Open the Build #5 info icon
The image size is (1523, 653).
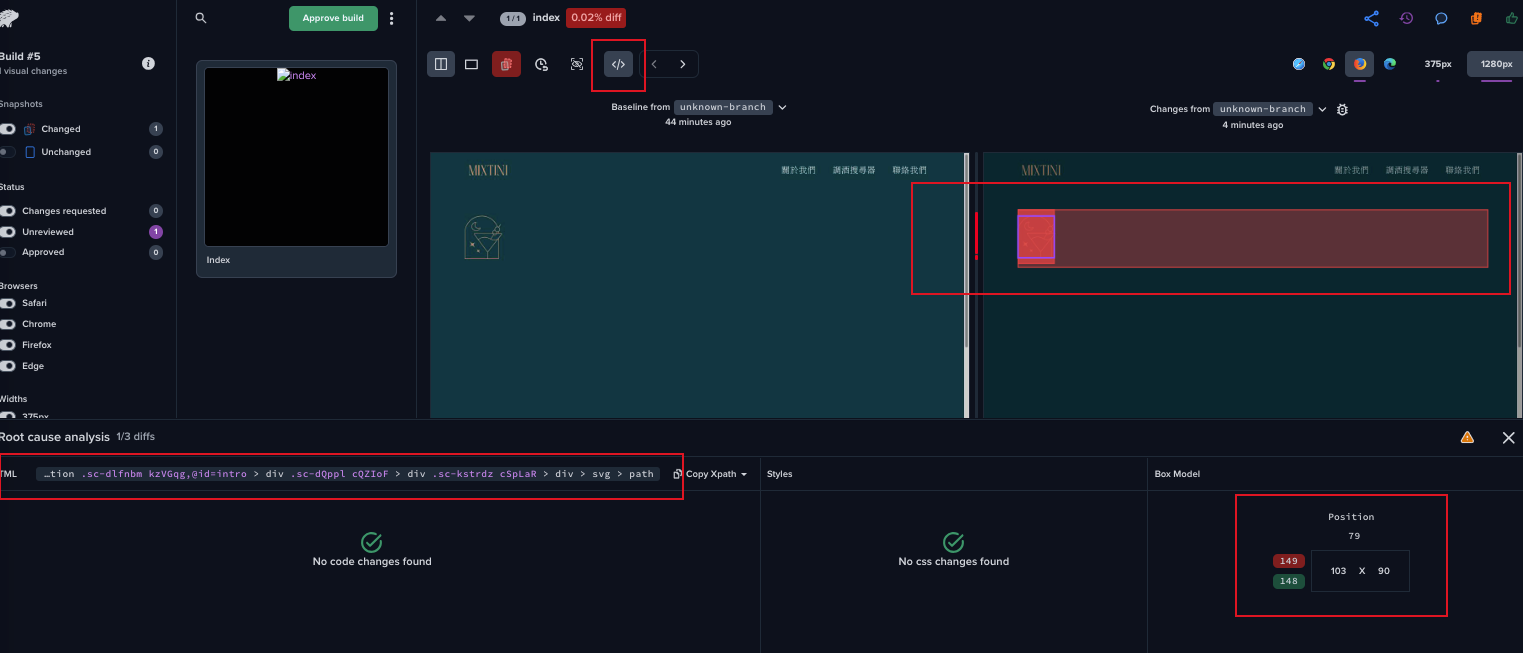coord(148,63)
